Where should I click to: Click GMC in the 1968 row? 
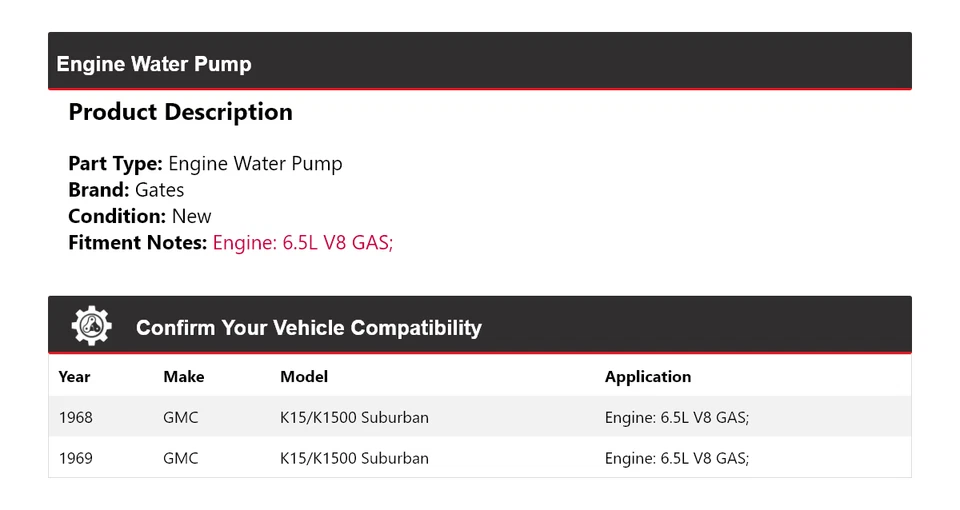tap(181, 417)
